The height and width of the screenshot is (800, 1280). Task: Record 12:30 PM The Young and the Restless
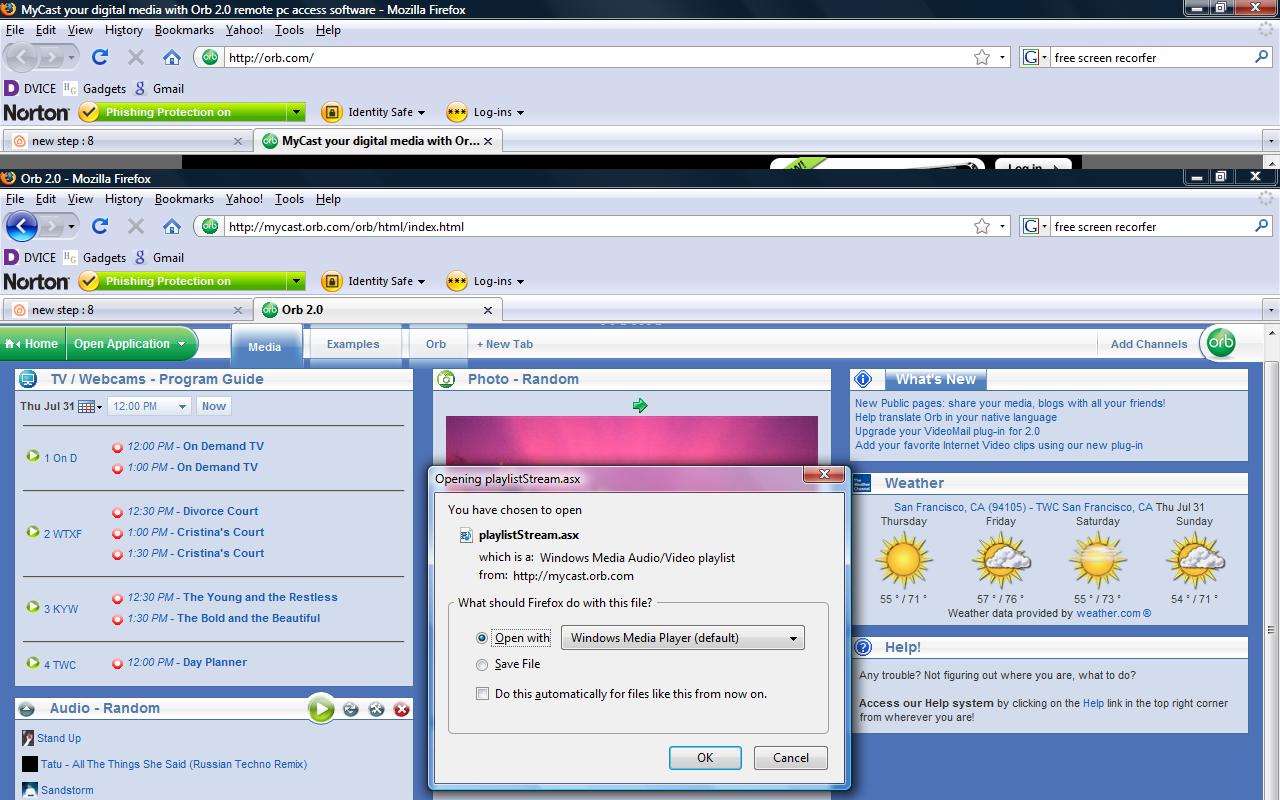point(117,598)
